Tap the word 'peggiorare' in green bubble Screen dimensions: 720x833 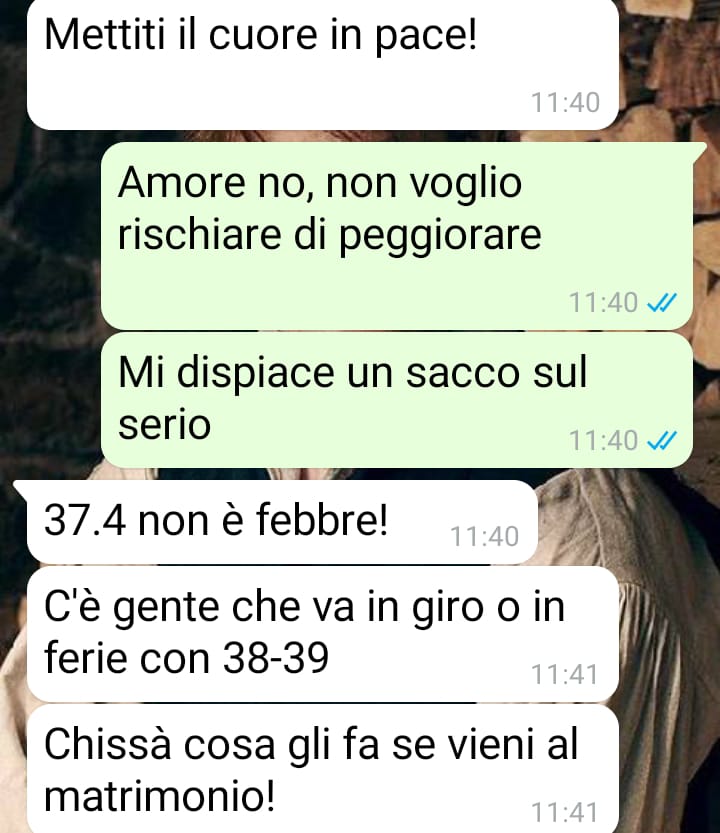click(x=440, y=235)
